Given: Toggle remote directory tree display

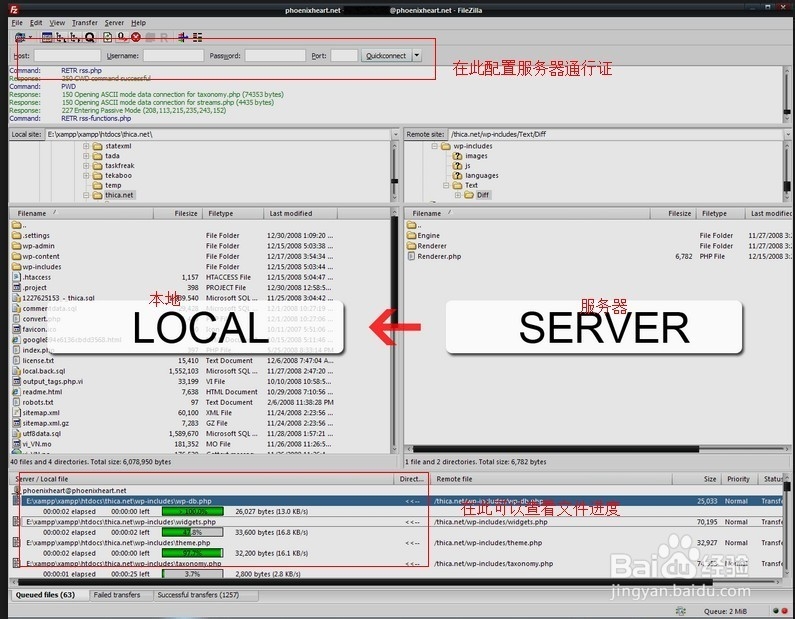Looking at the screenshot, I should pyautogui.click(x=75, y=37).
